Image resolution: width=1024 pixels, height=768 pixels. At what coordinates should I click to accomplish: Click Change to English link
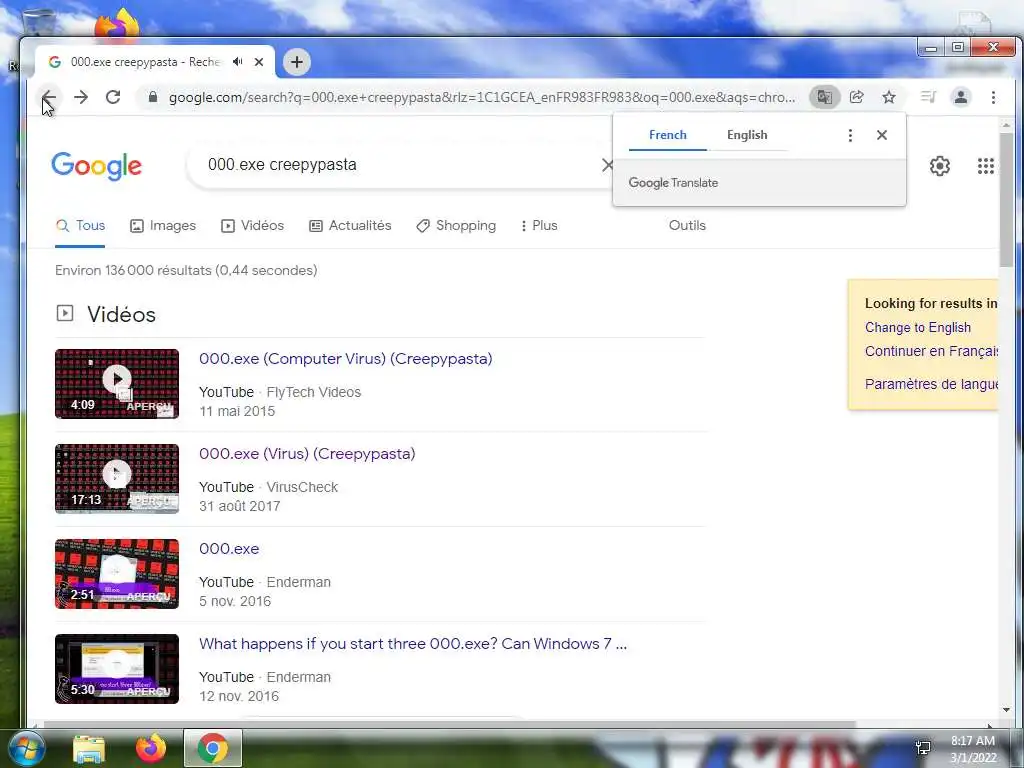pos(918,327)
